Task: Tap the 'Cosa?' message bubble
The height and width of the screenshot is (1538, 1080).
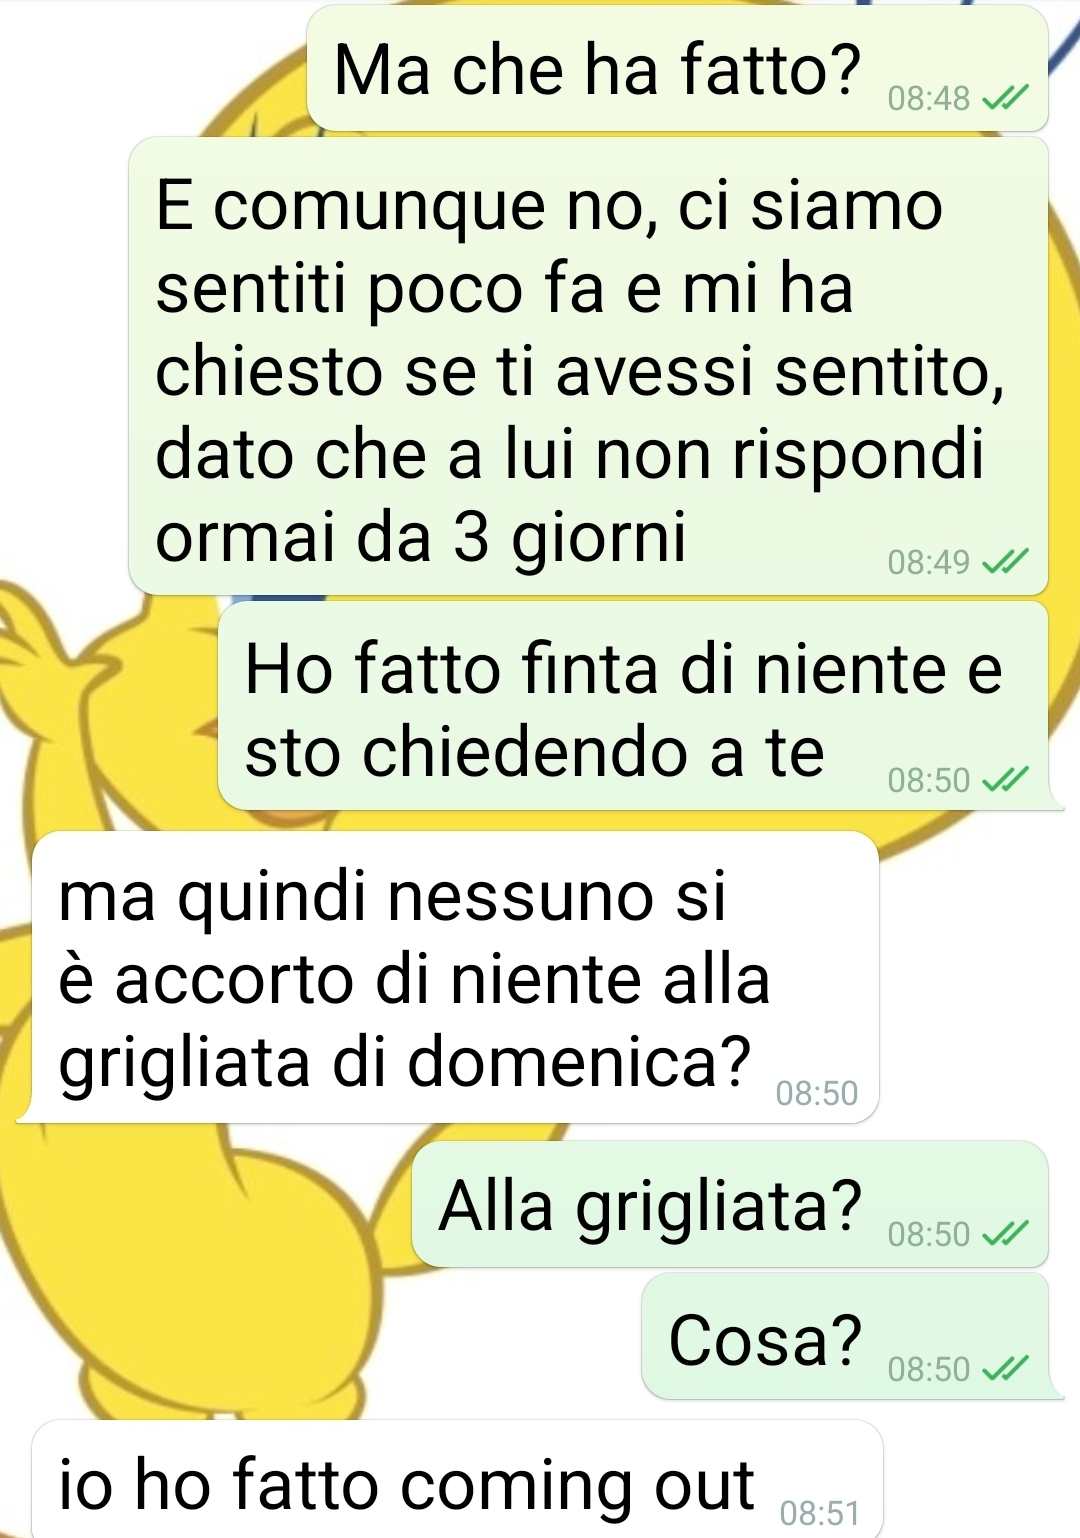Action: (x=845, y=1336)
